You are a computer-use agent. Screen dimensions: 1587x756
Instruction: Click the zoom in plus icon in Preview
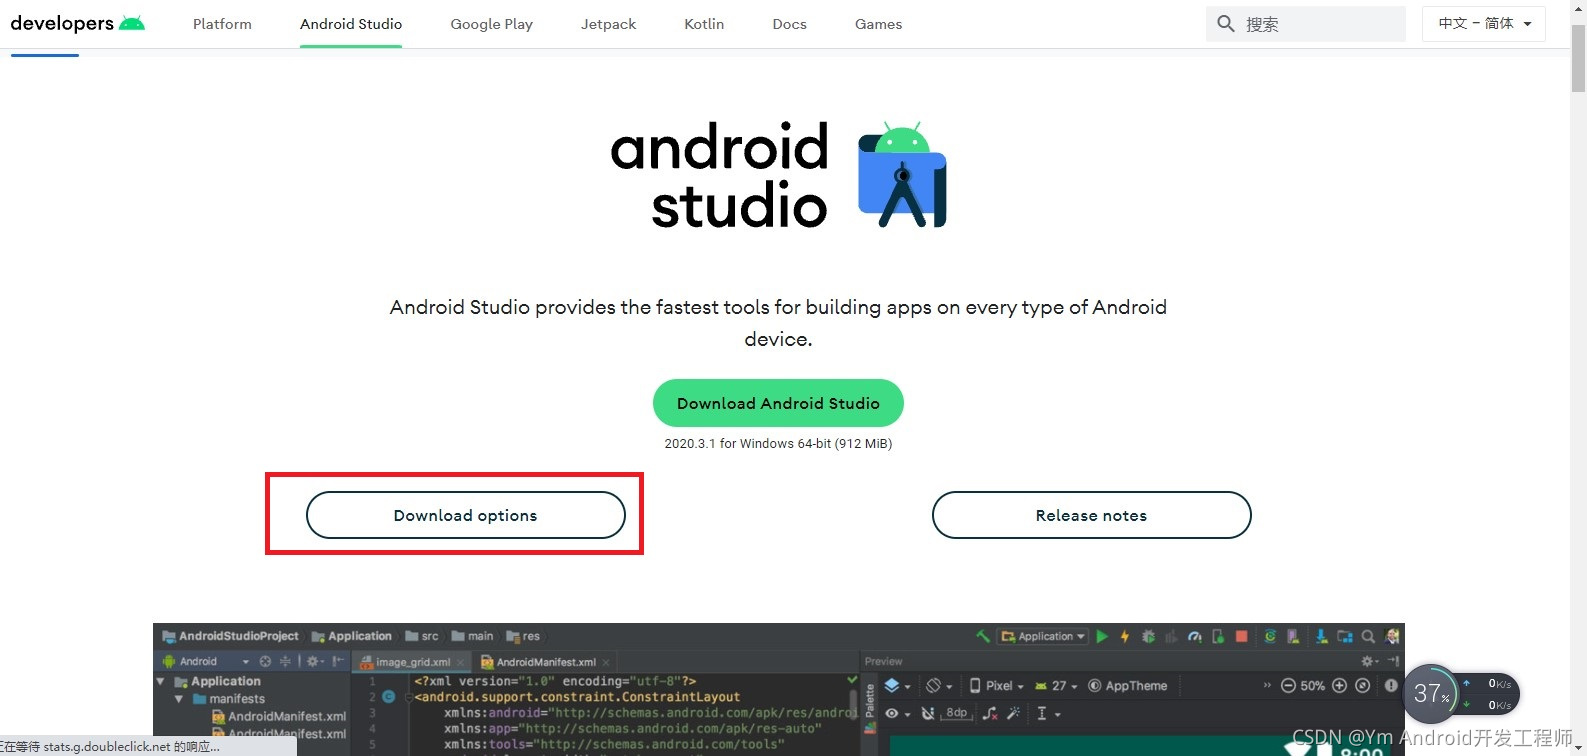tap(1340, 686)
